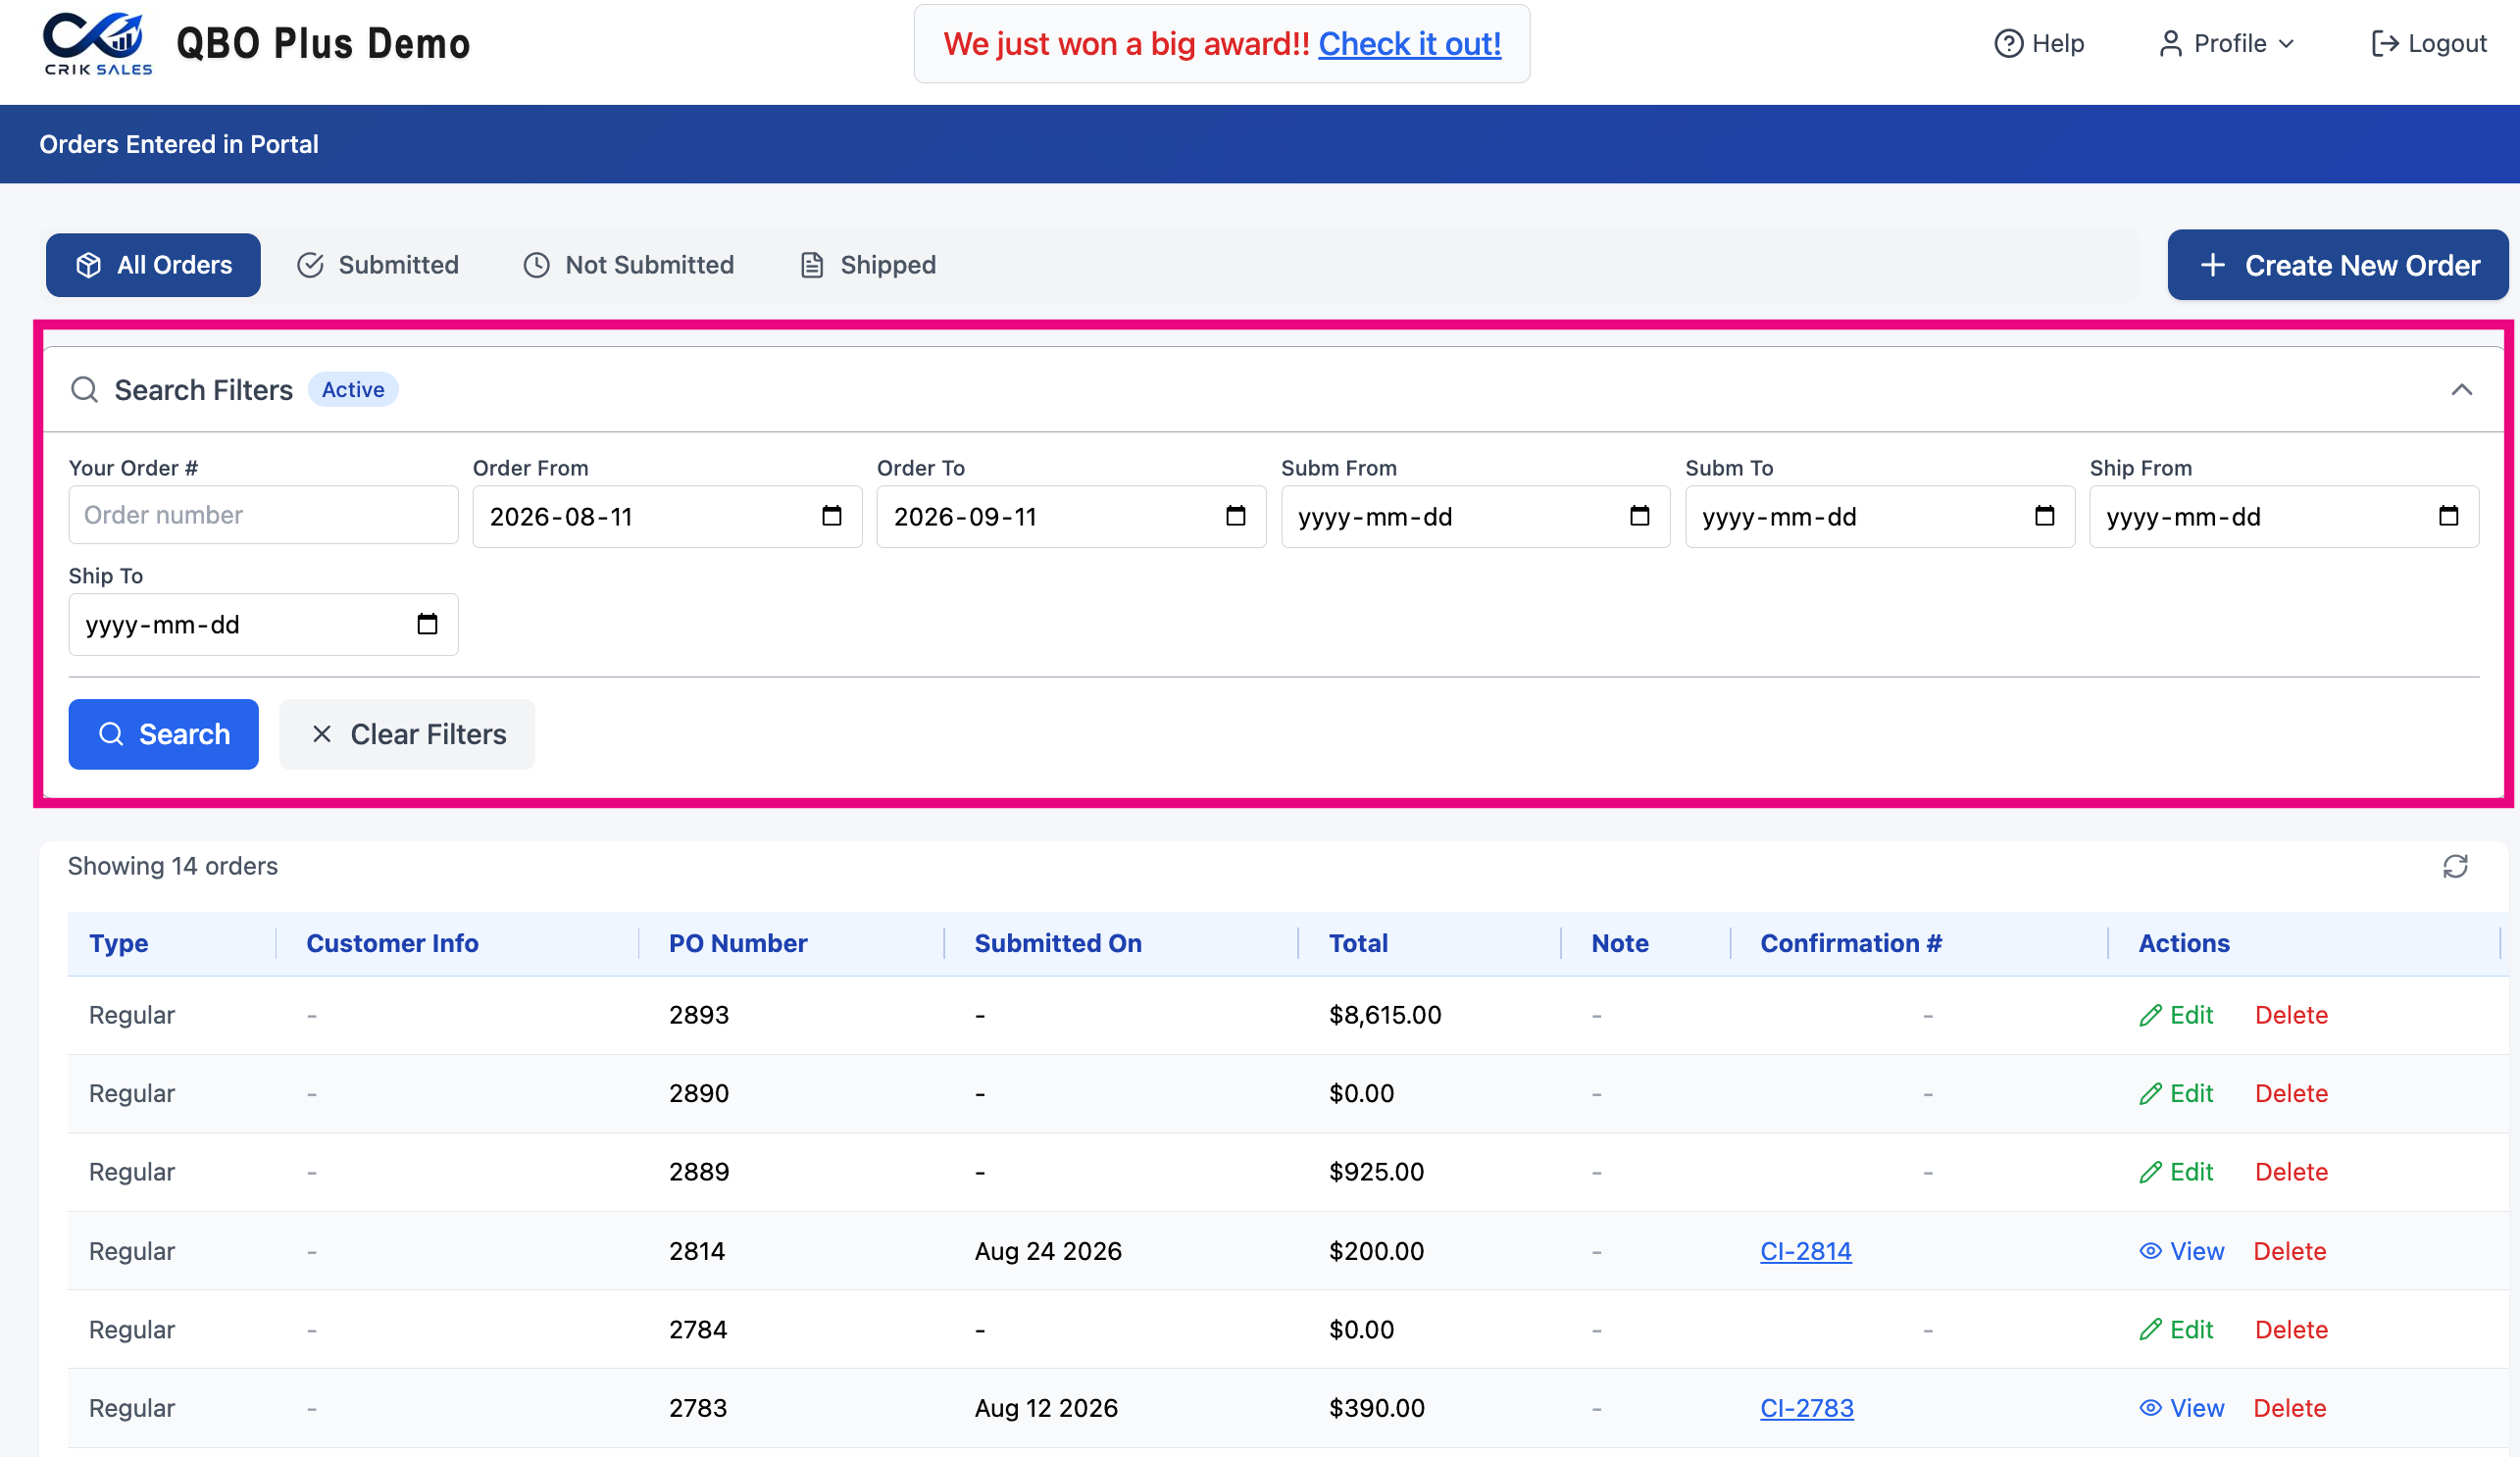Click the refresh orders icon
Image resolution: width=2520 pixels, height=1457 pixels.
(x=2455, y=866)
